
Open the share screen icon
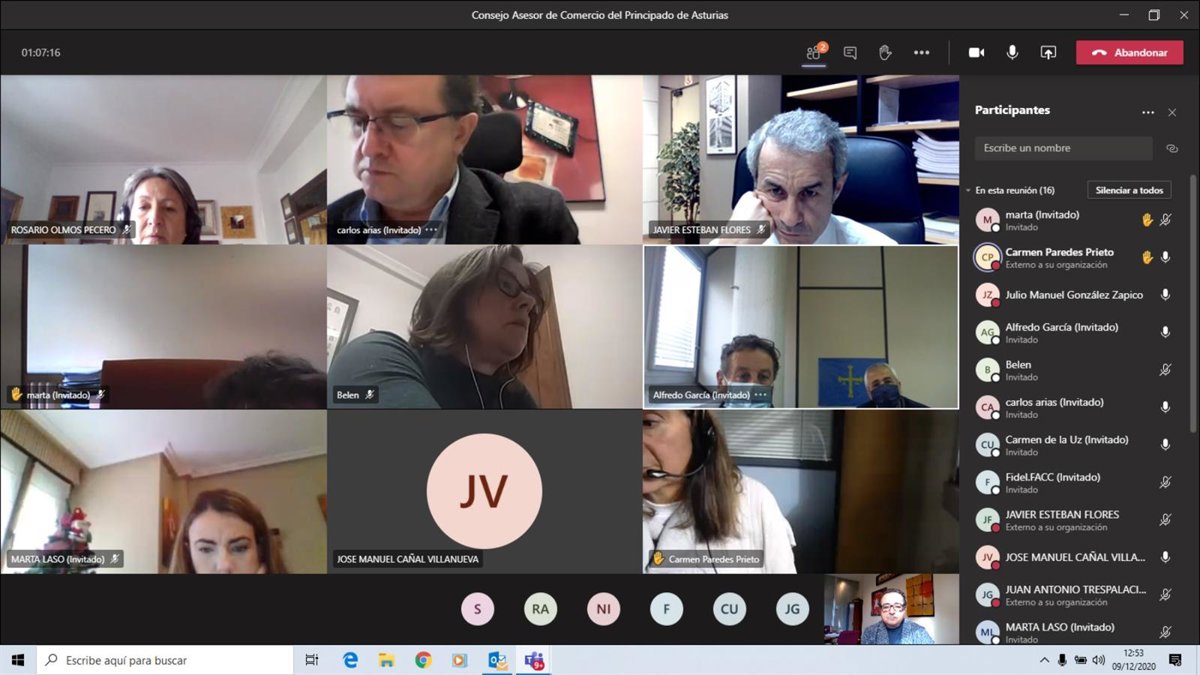(x=1048, y=53)
